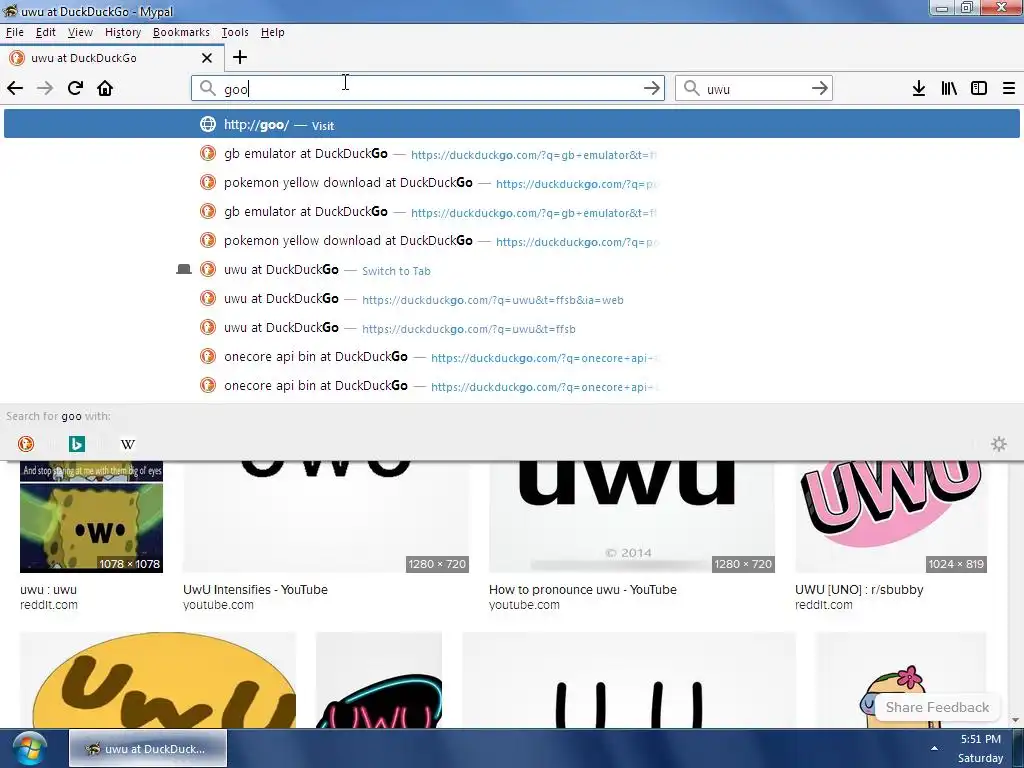Click the Mypal taskbar button

pos(148,748)
